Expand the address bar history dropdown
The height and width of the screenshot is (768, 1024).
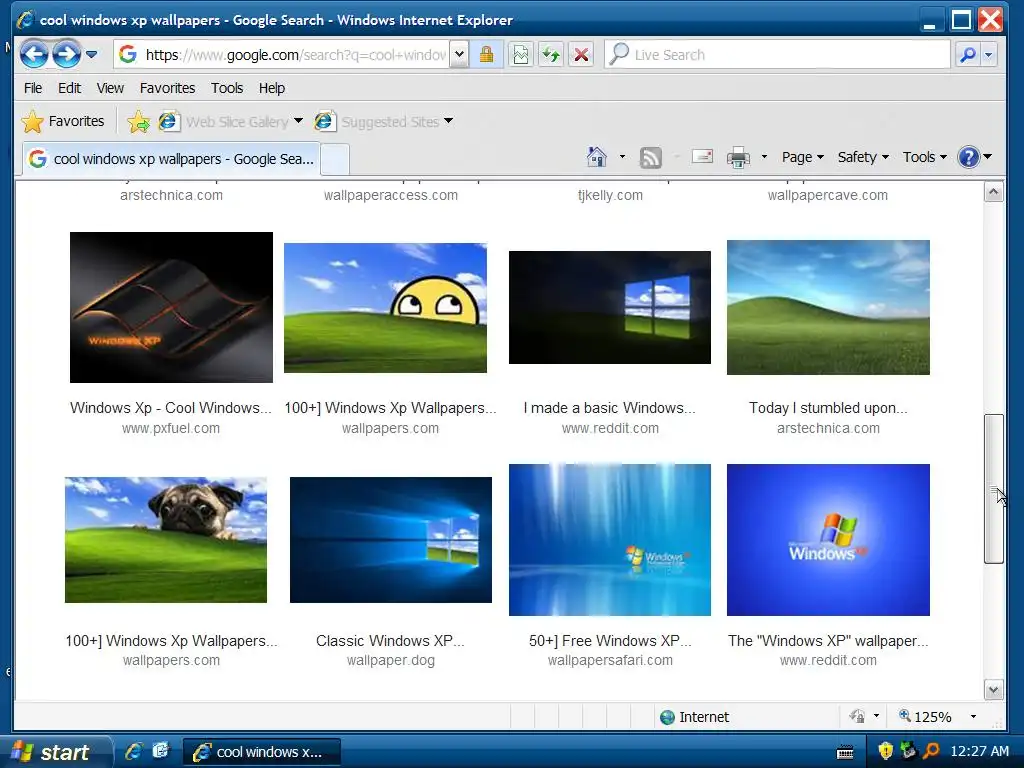[x=459, y=55]
